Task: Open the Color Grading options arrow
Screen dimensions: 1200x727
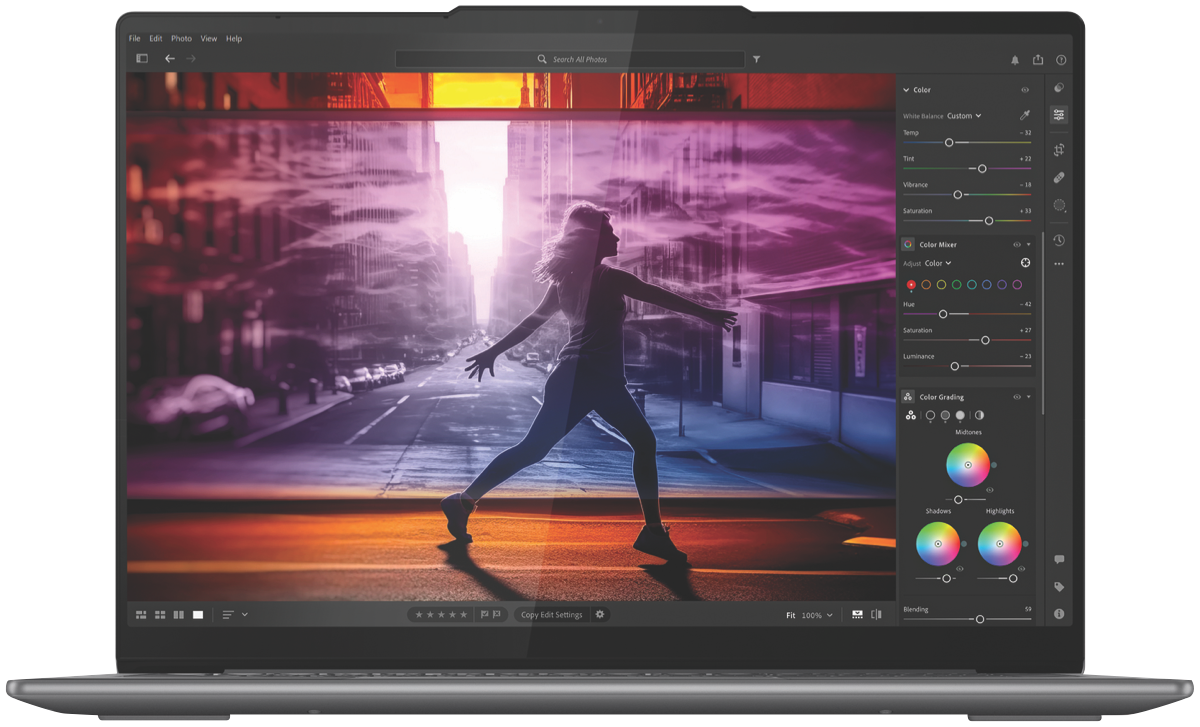Action: tap(1028, 397)
